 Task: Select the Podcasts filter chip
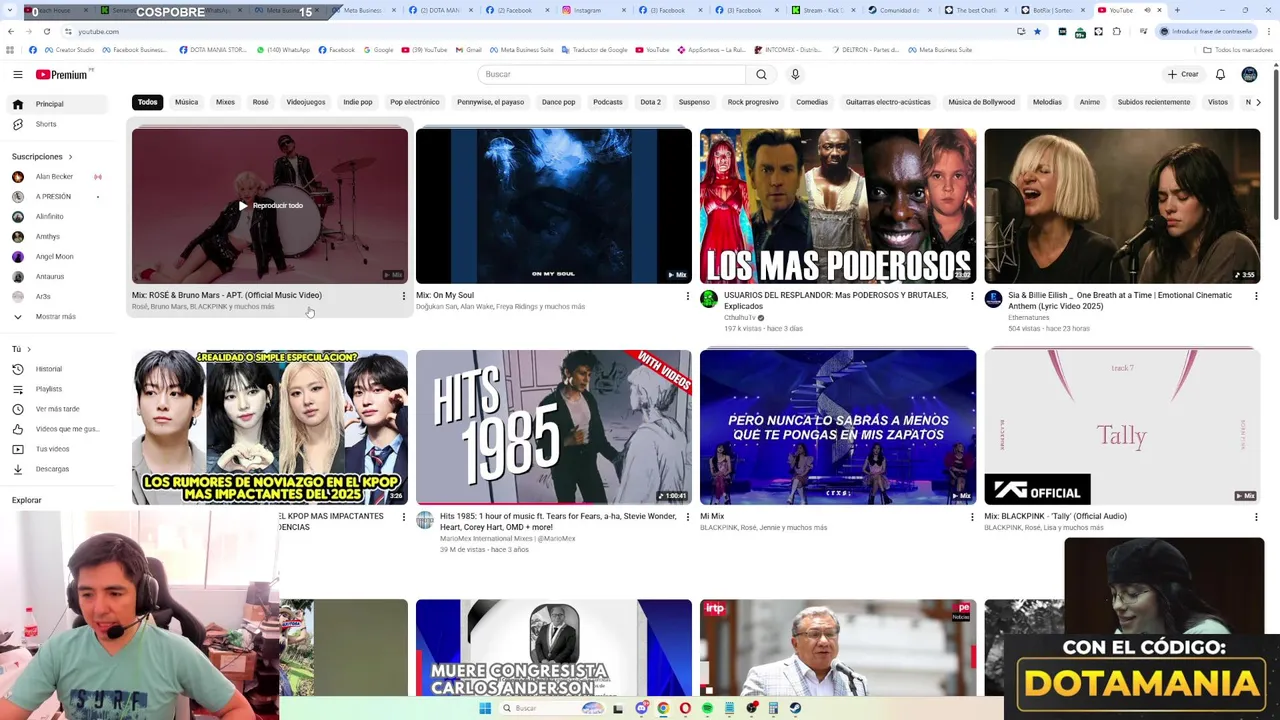[607, 102]
